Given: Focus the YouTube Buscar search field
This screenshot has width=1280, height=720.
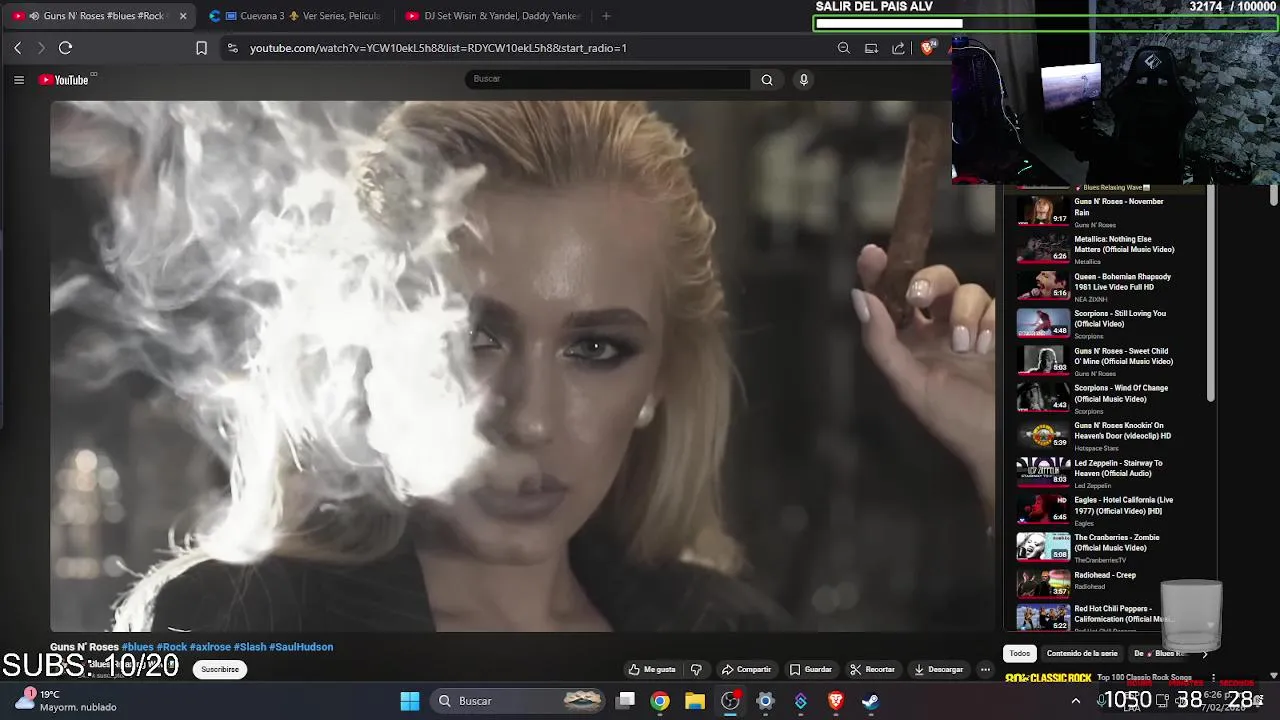Looking at the screenshot, I should click(608, 79).
